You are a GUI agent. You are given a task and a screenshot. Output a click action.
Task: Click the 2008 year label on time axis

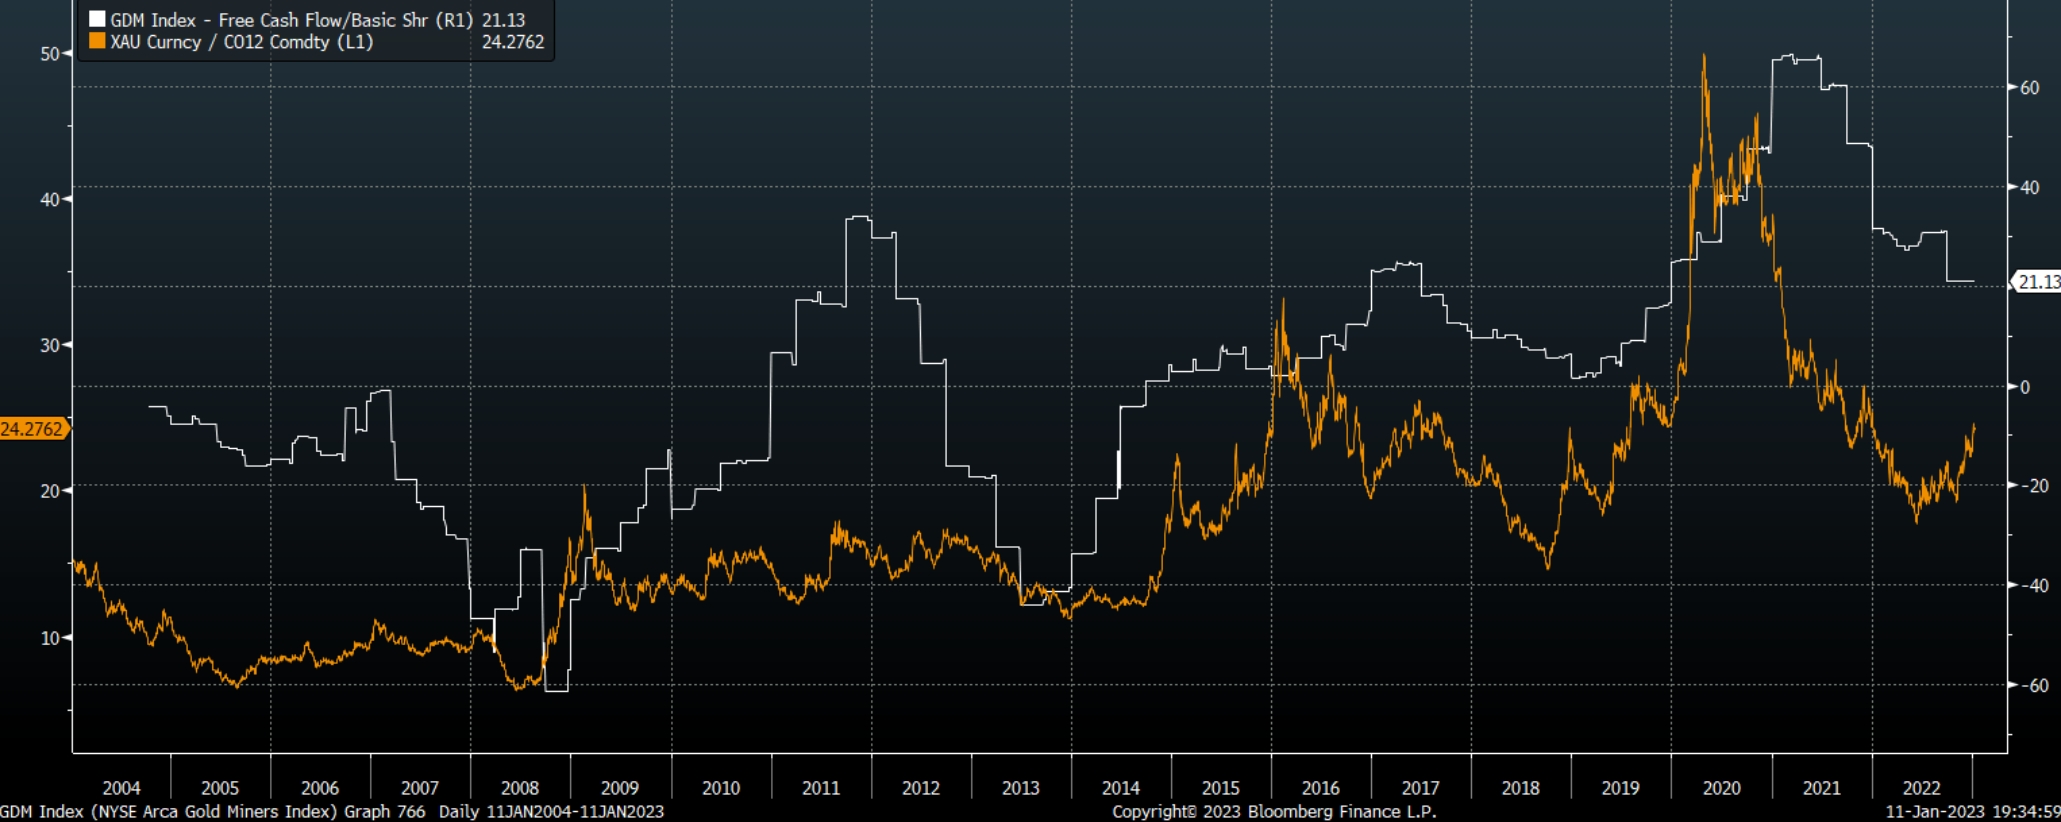point(520,788)
